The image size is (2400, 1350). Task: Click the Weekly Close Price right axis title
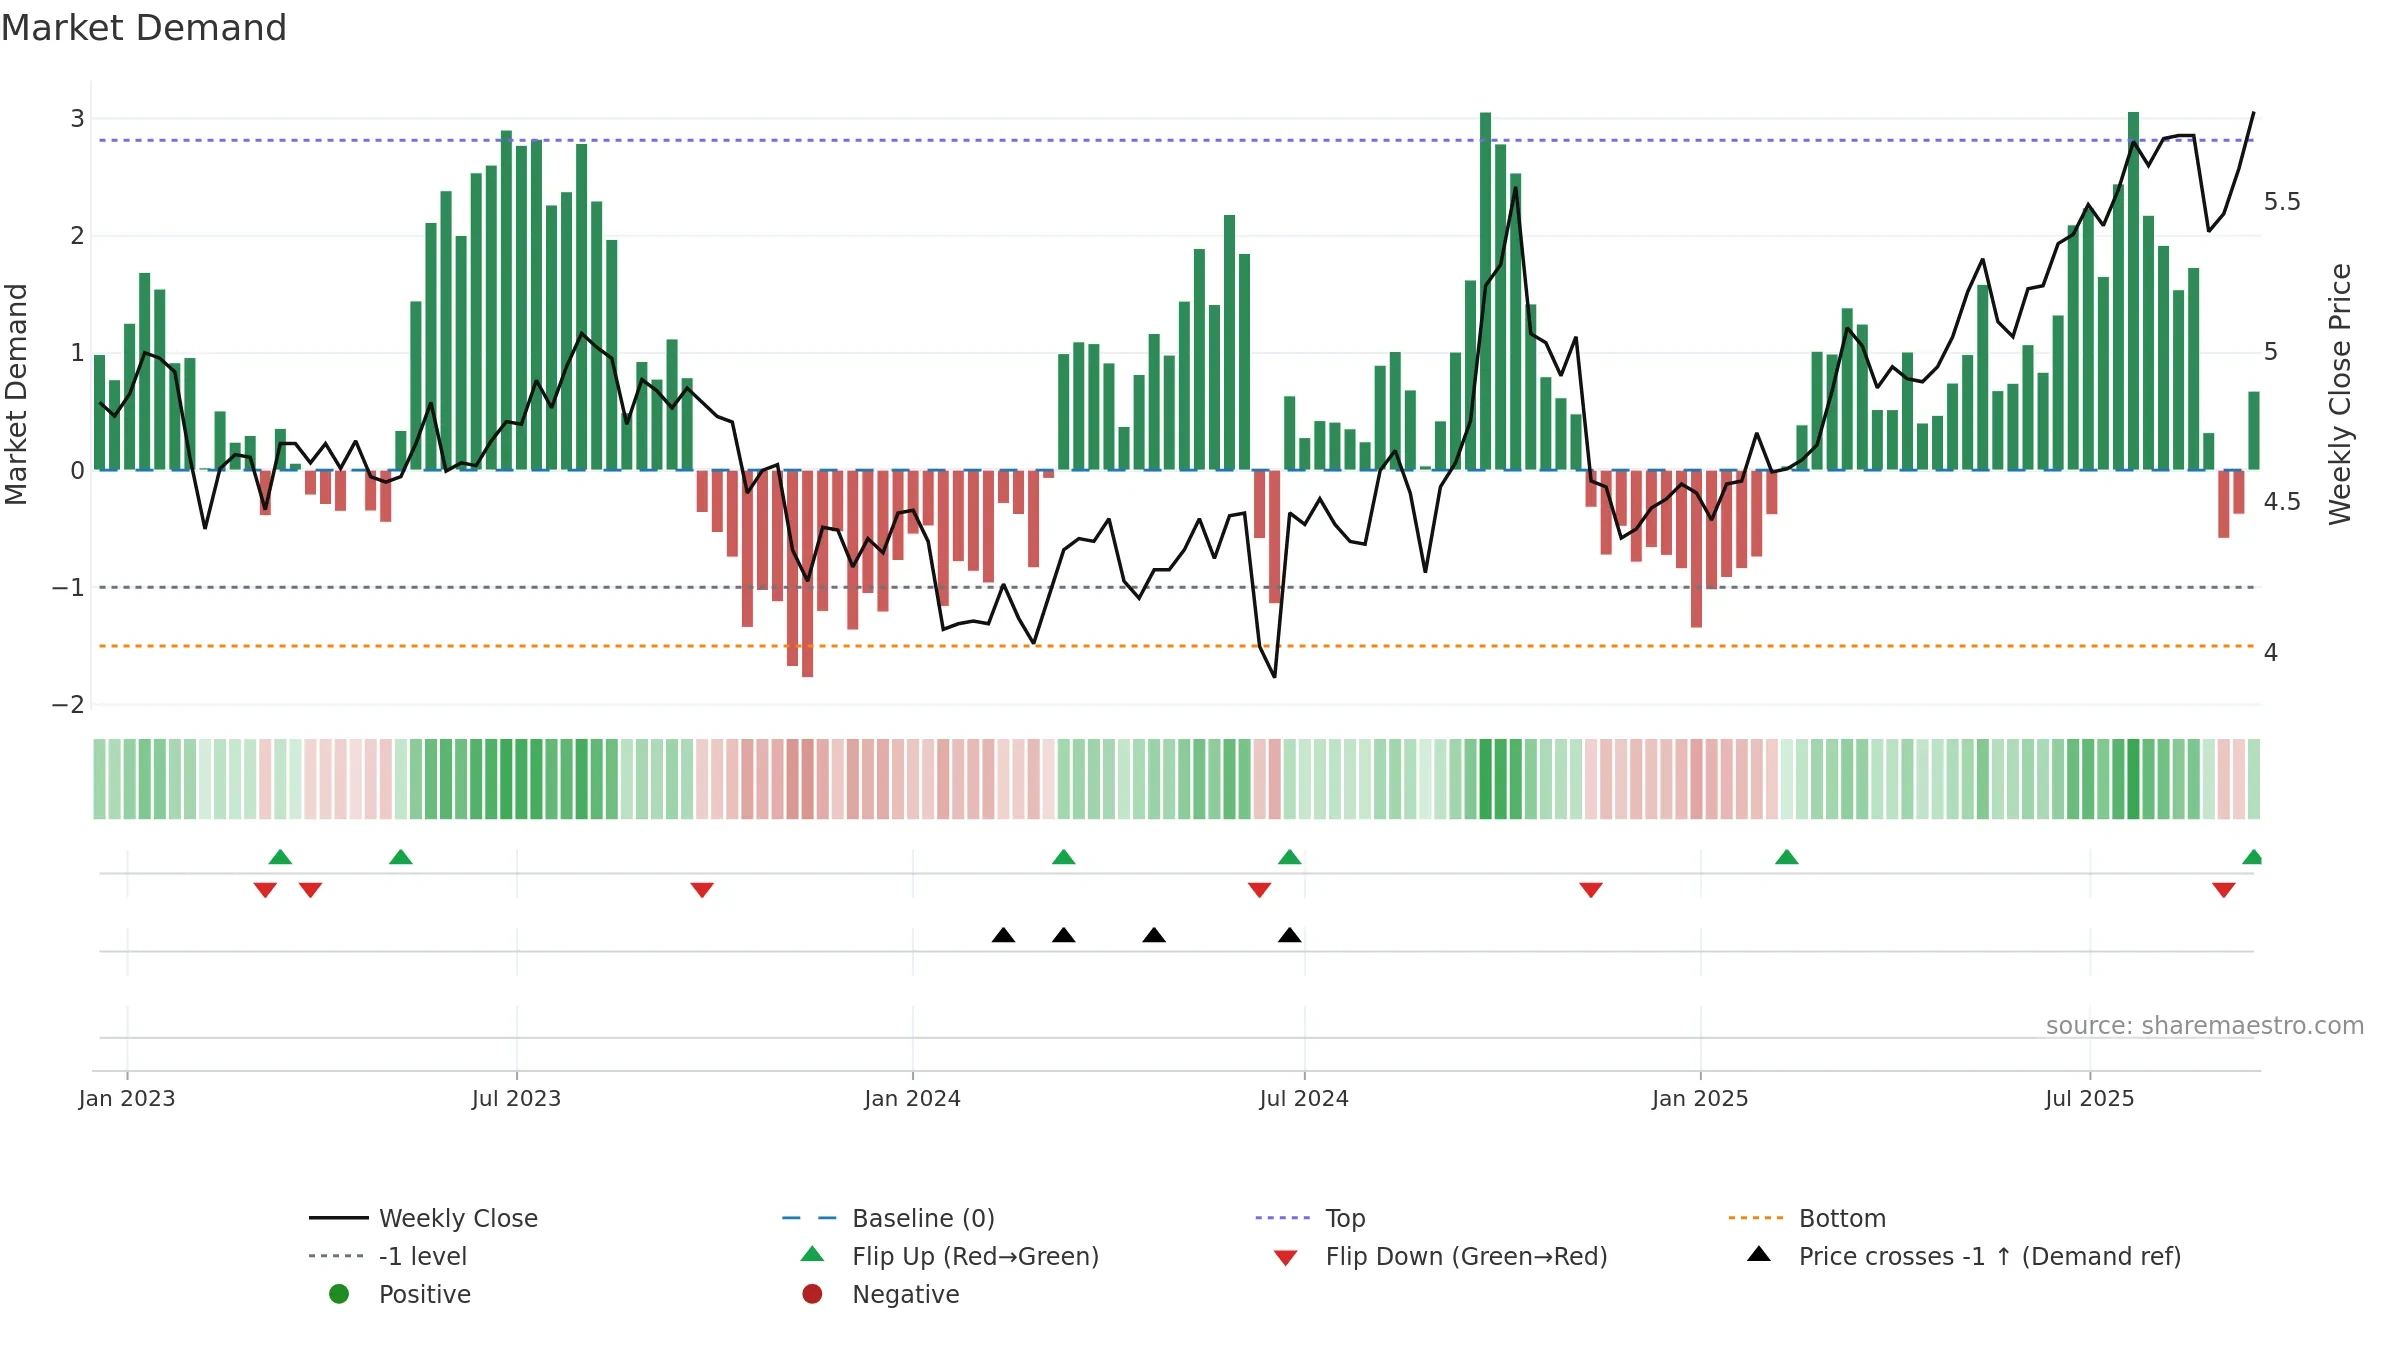pyautogui.click(x=2340, y=394)
